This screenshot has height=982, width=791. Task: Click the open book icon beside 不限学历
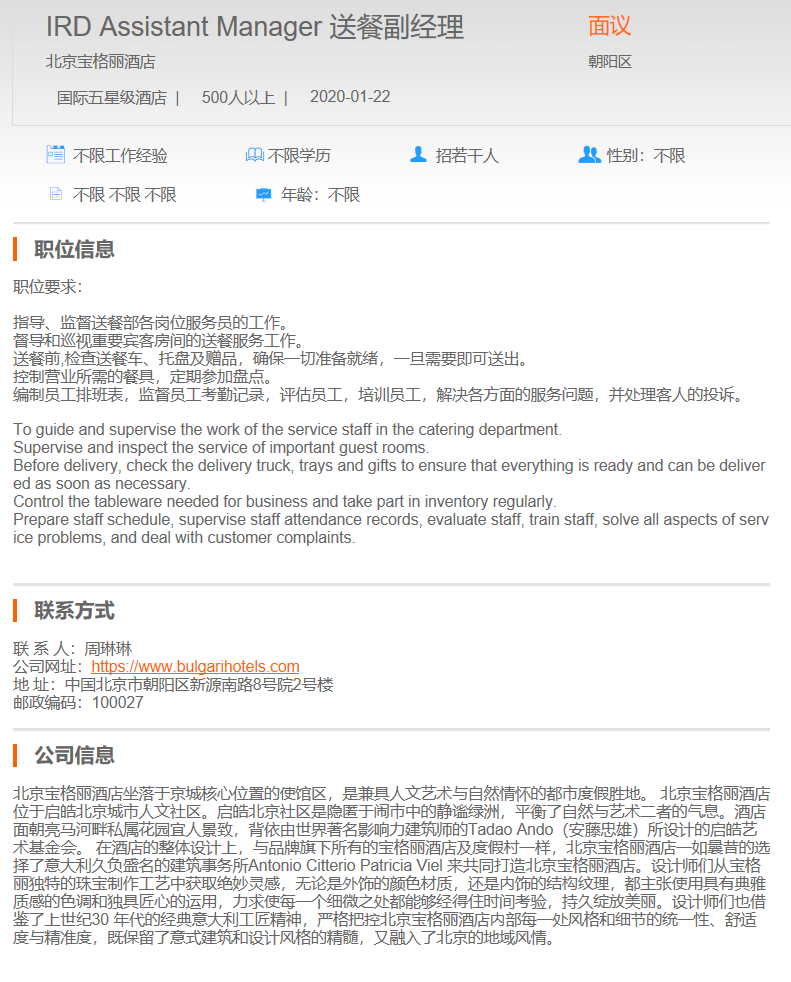[254, 155]
